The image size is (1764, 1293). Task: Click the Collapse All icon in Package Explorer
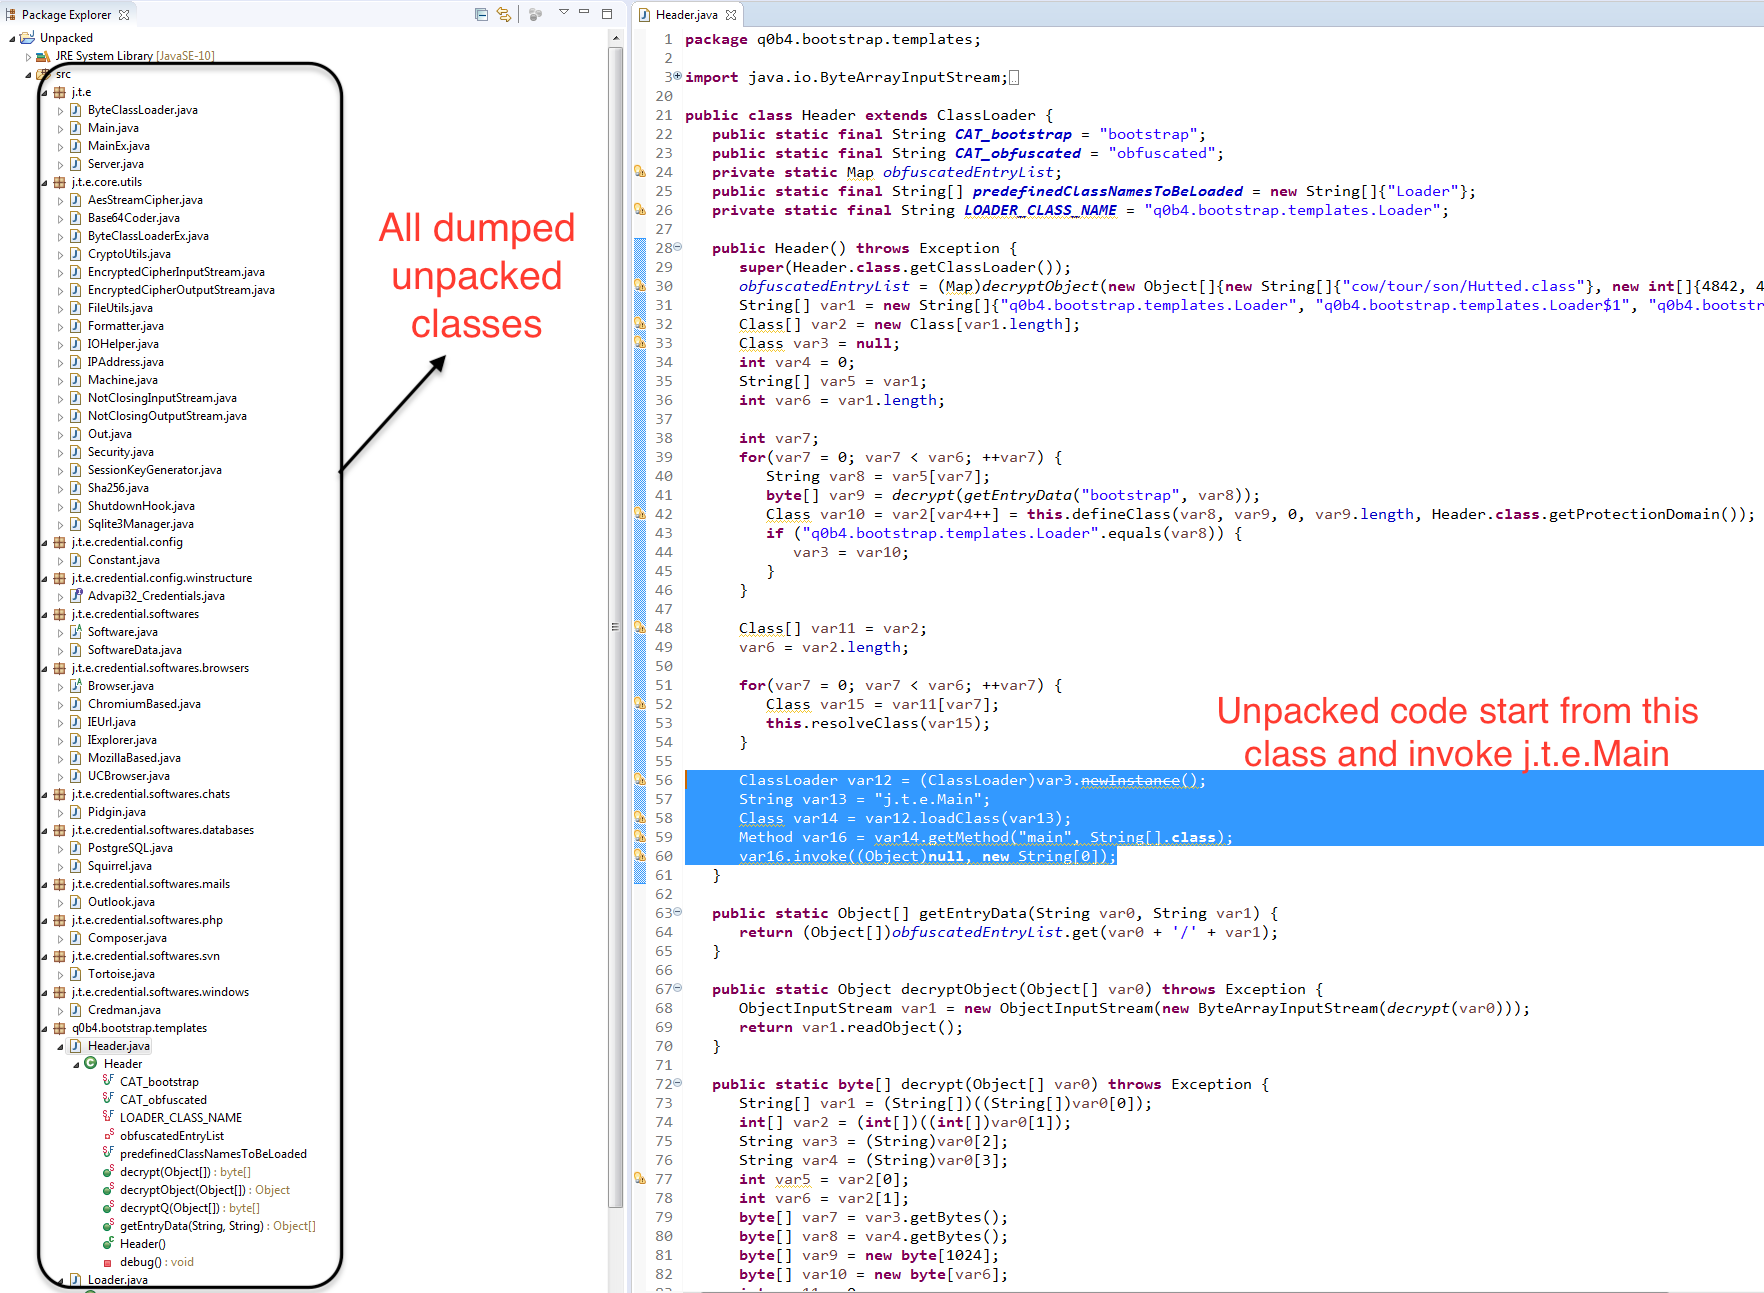tap(481, 14)
